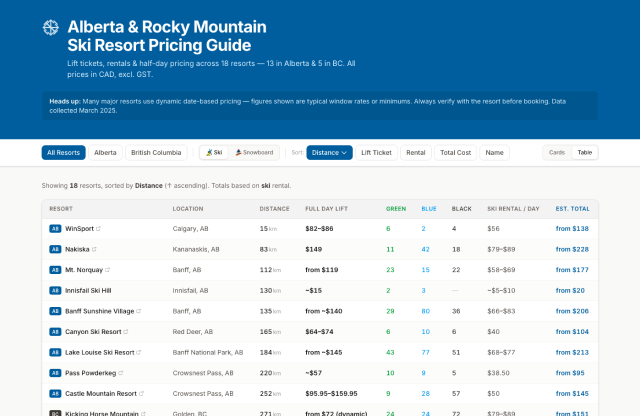The image size is (640, 416).
Task: Click the snowflake logo icon in header
Action: click(x=51, y=28)
